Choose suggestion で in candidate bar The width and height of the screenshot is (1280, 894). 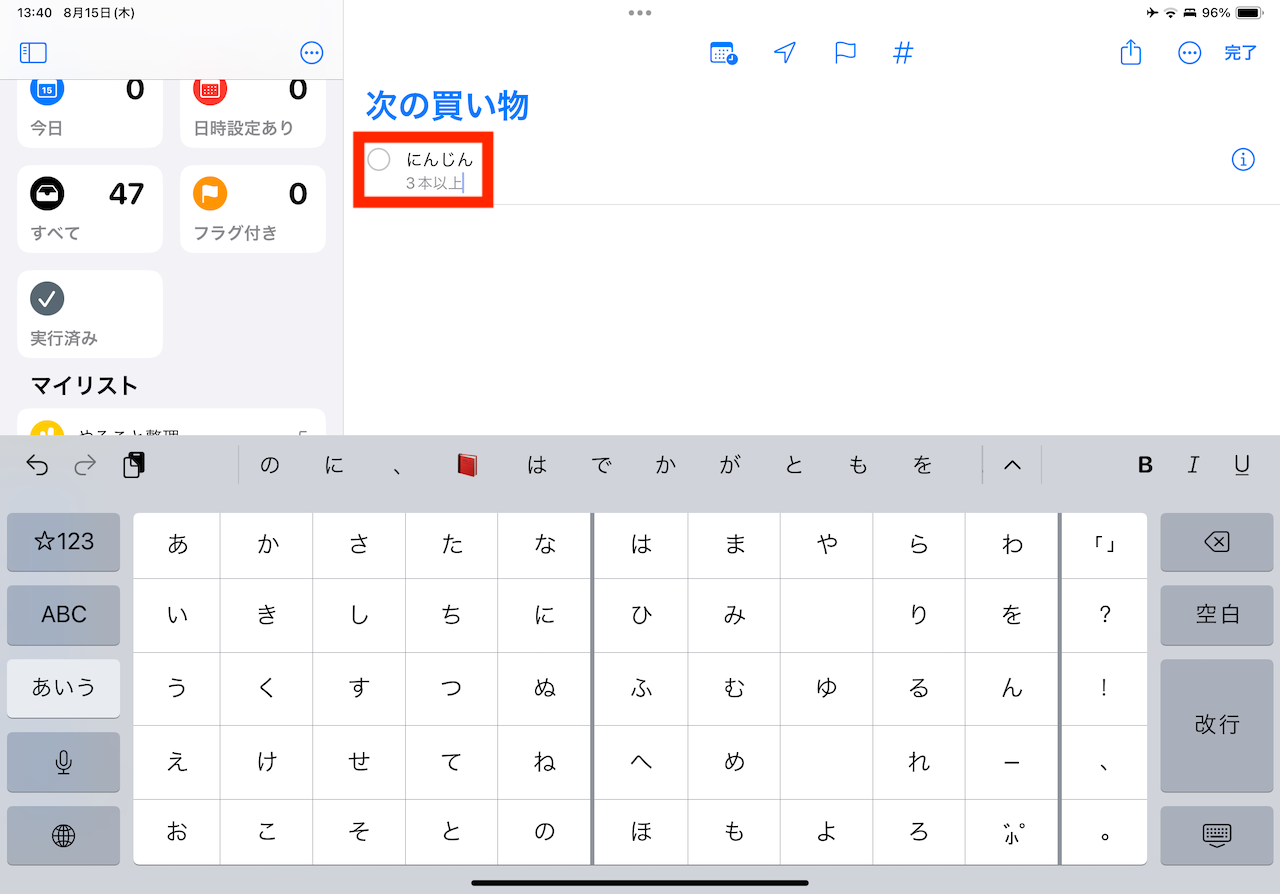click(x=601, y=465)
